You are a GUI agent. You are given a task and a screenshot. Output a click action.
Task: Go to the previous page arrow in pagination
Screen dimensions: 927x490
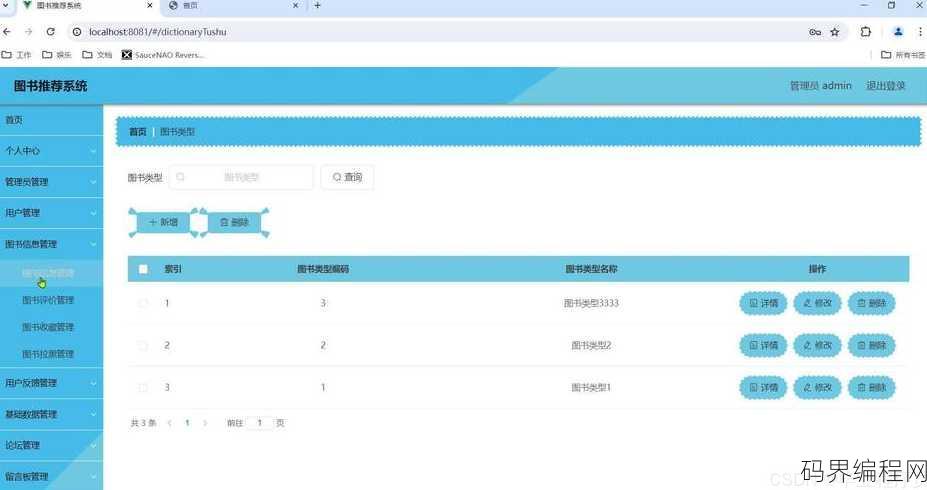(x=170, y=423)
